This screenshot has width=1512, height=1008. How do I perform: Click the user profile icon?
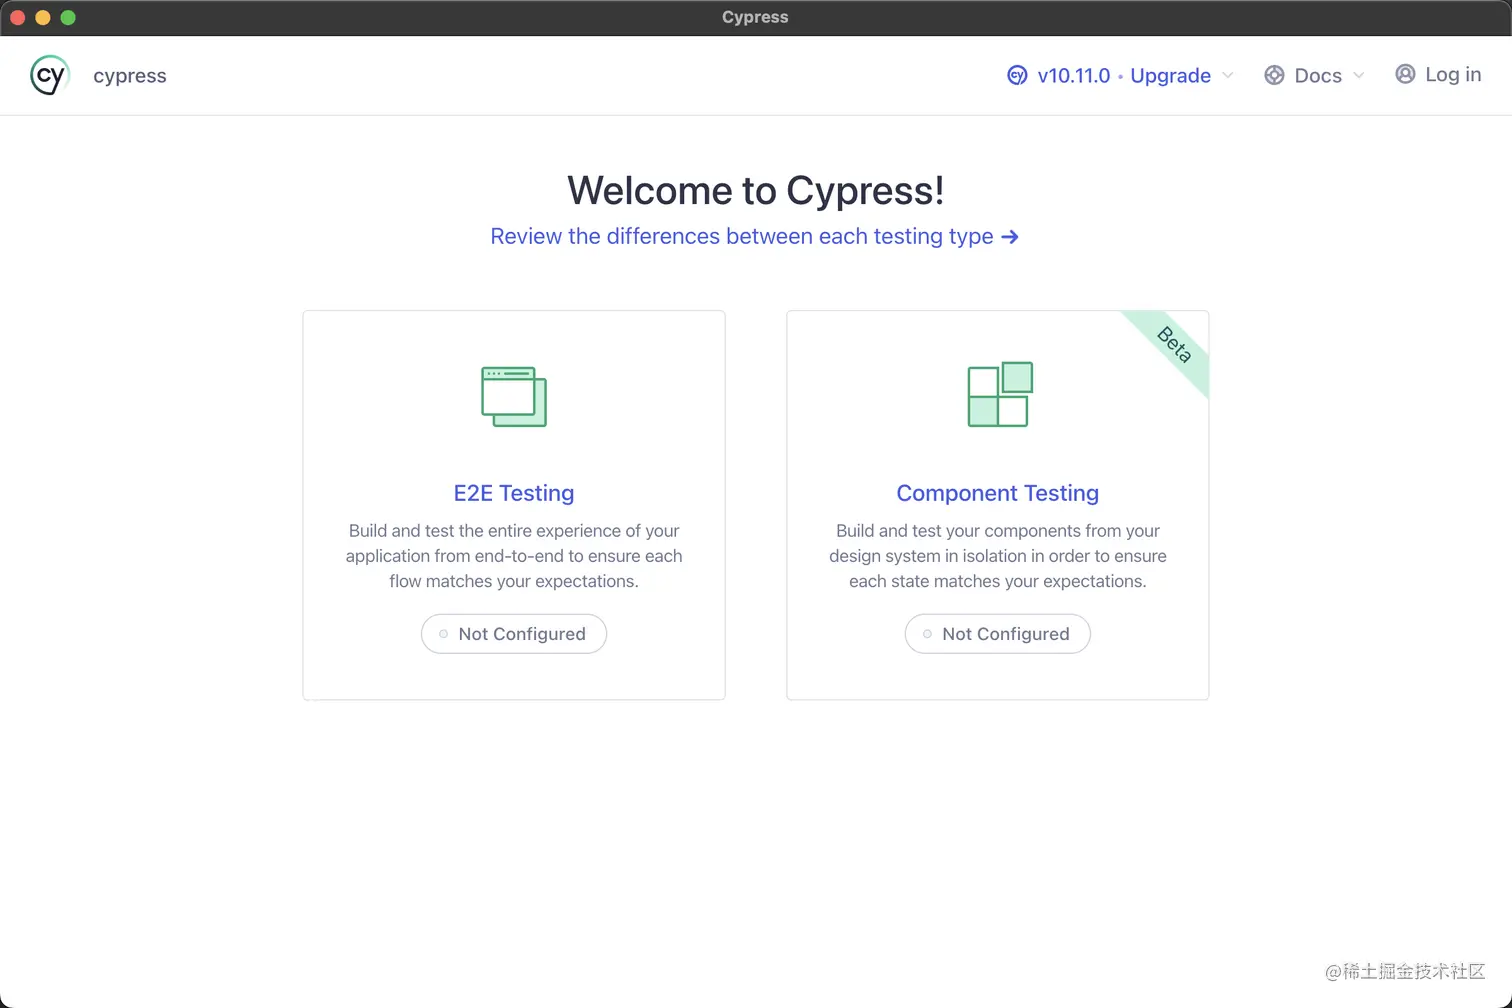pos(1405,74)
